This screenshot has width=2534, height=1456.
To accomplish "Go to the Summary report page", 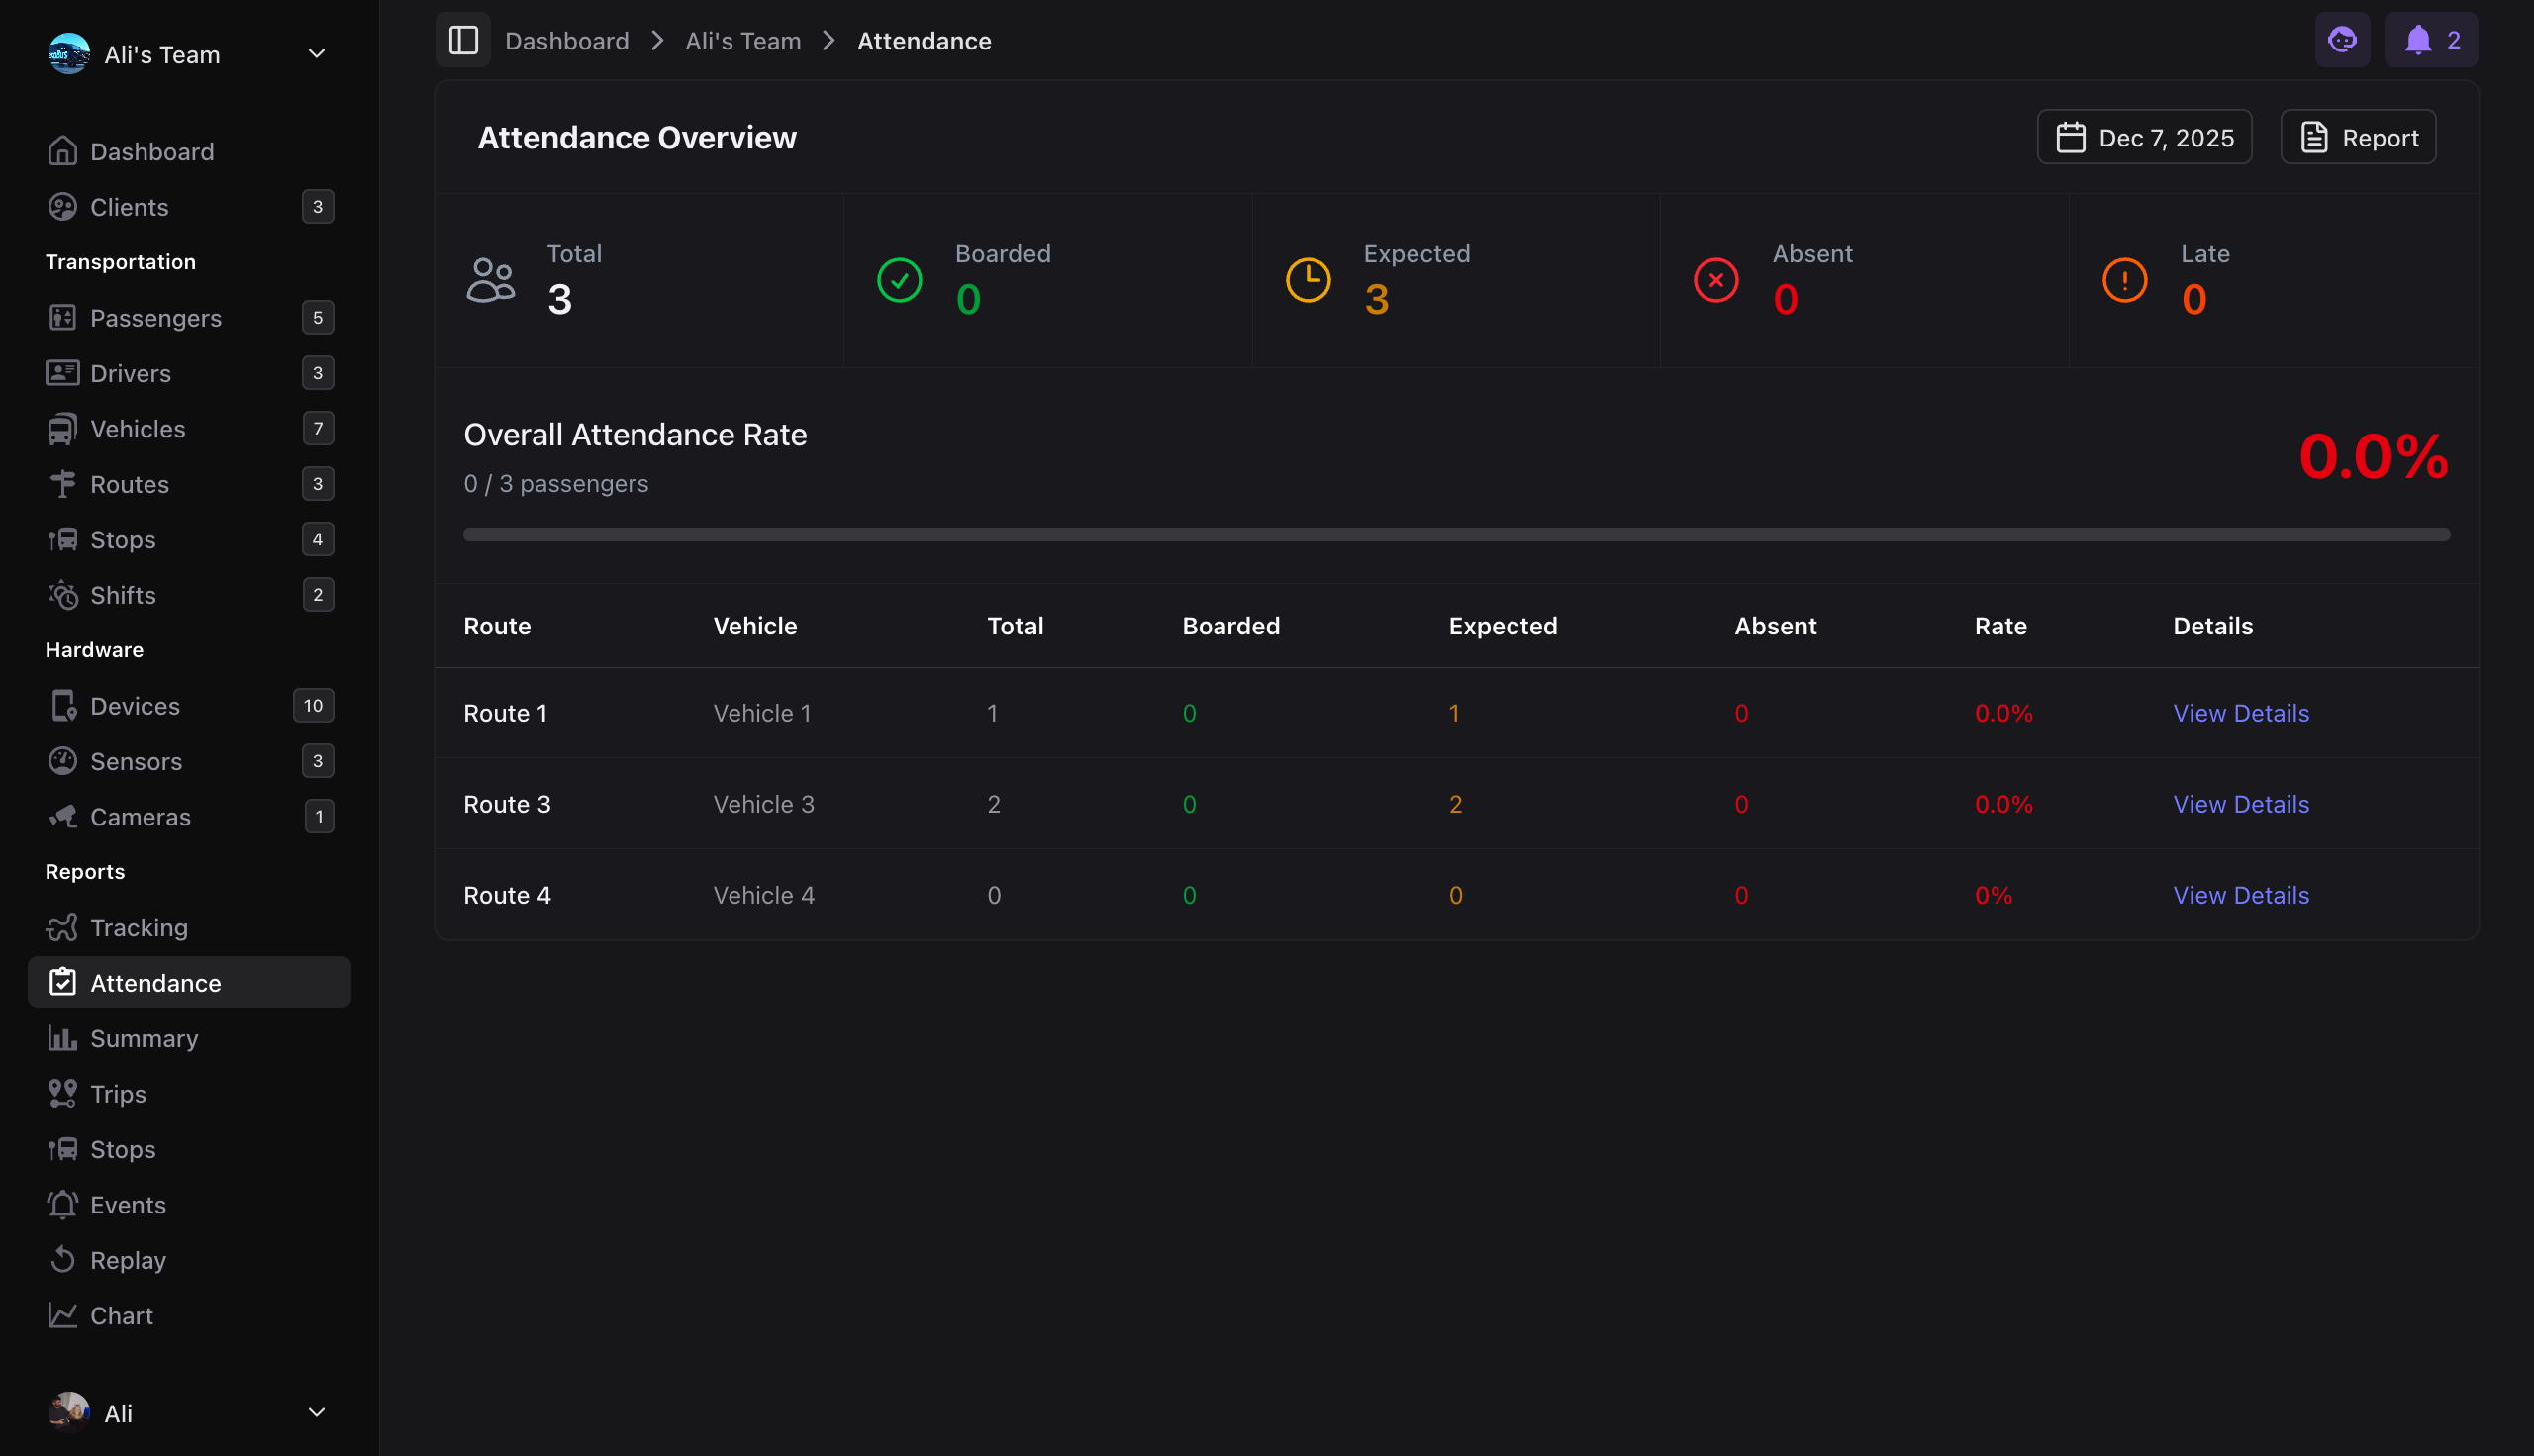I will (x=144, y=1038).
